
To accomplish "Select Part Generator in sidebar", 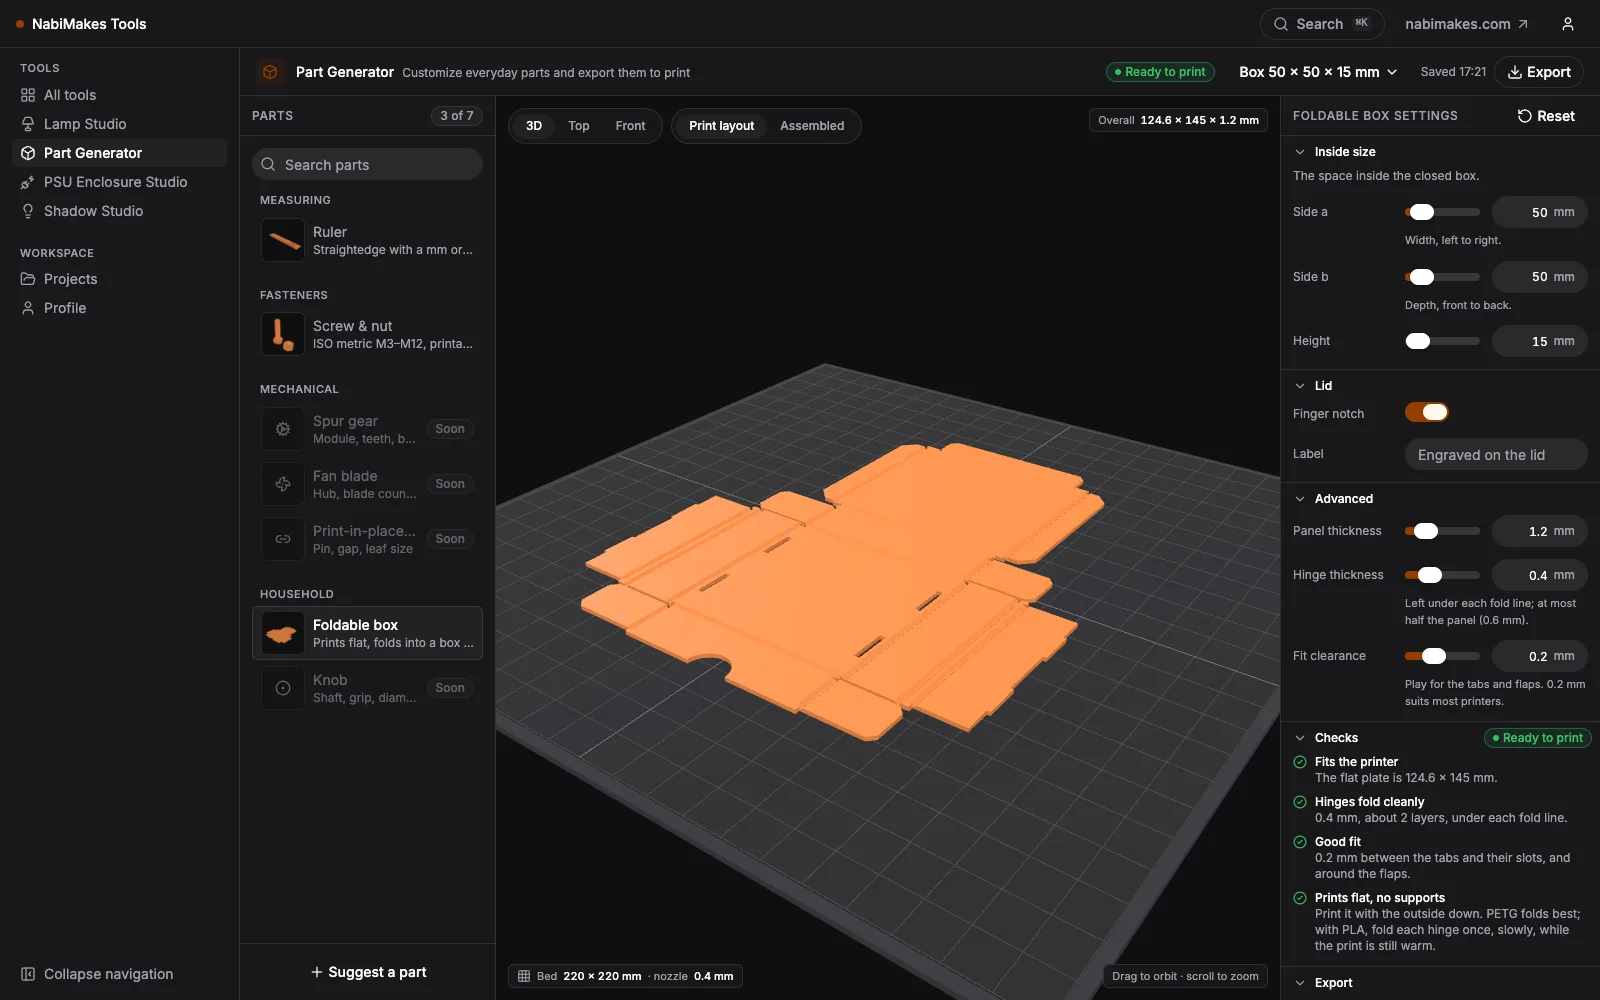I will point(119,153).
